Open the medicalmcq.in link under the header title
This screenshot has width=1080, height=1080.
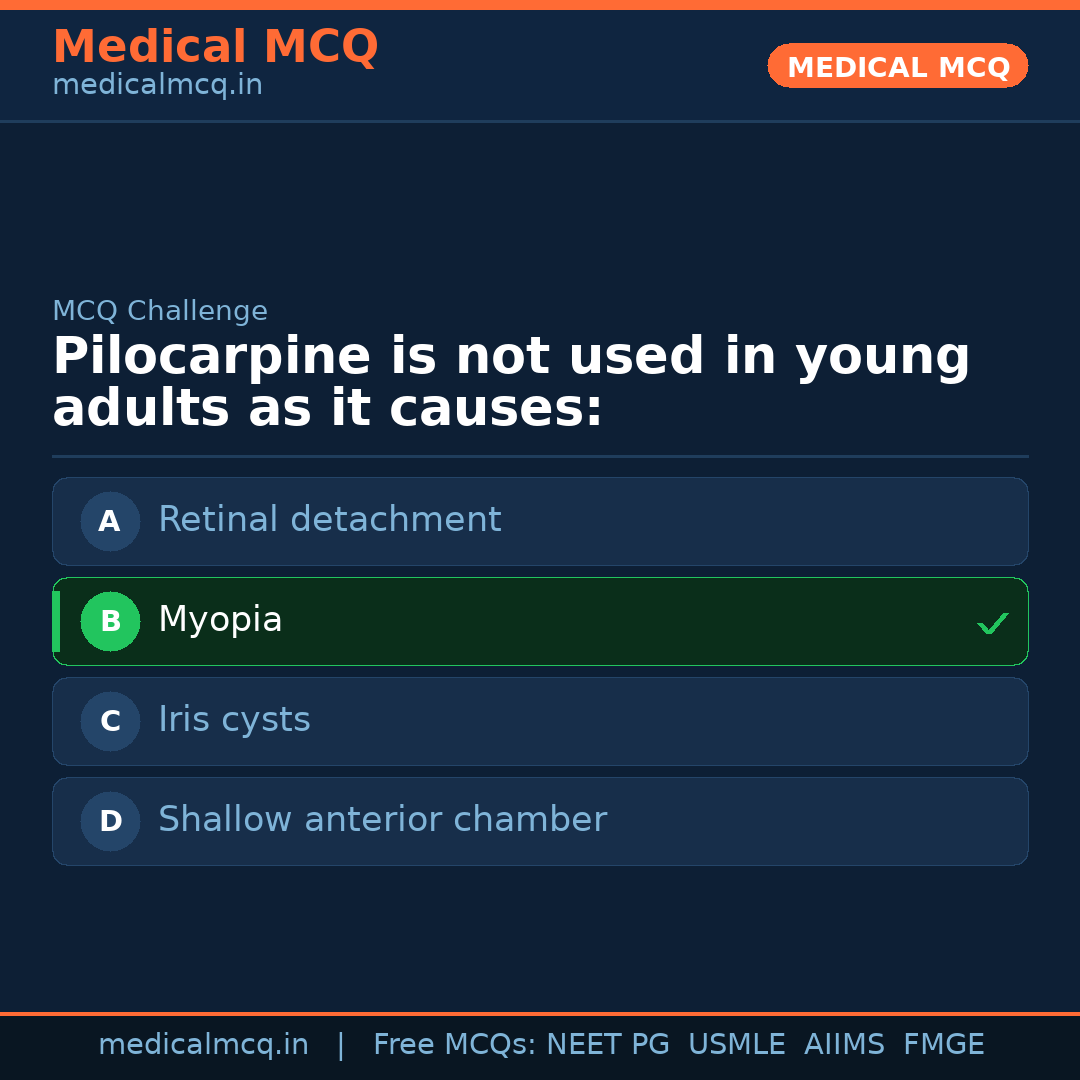tap(157, 86)
